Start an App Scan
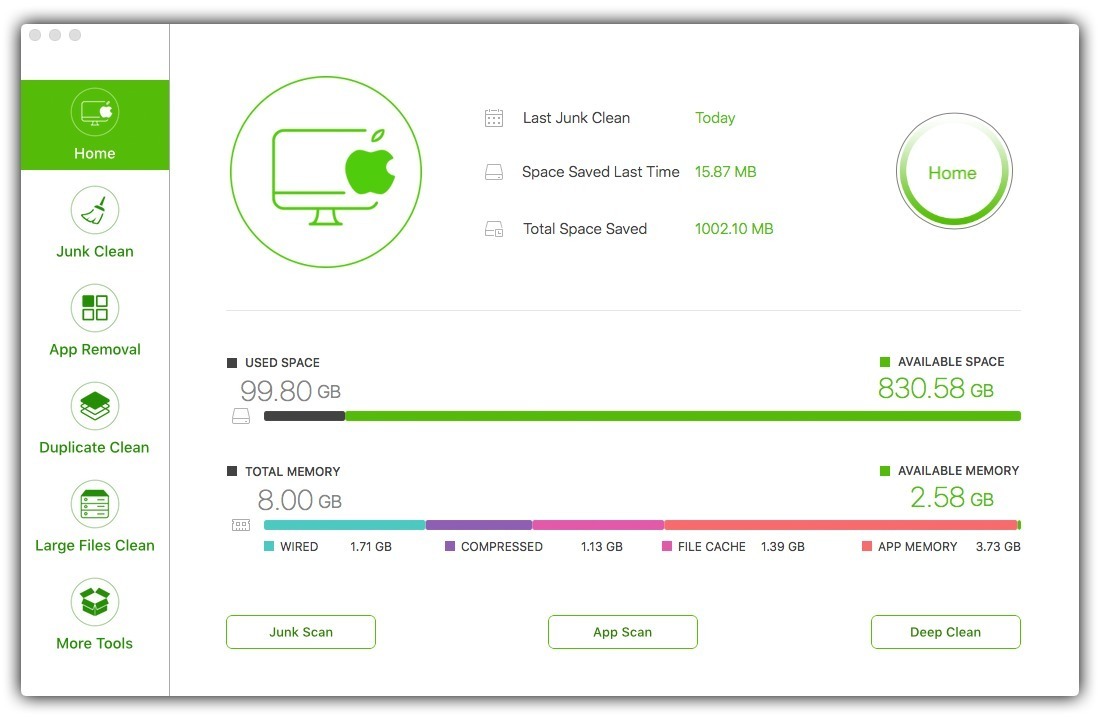 [x=622, y=632]
